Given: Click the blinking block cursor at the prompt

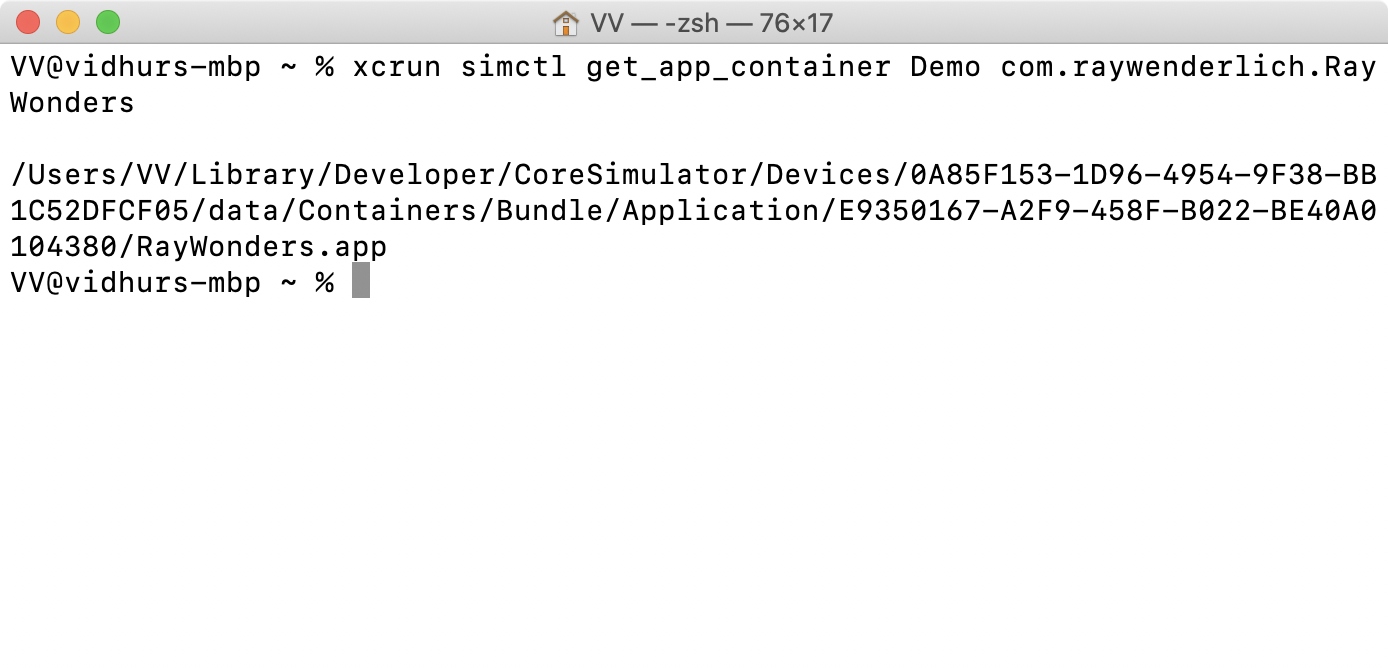Looking at the screenshot, I should [362, 281].
